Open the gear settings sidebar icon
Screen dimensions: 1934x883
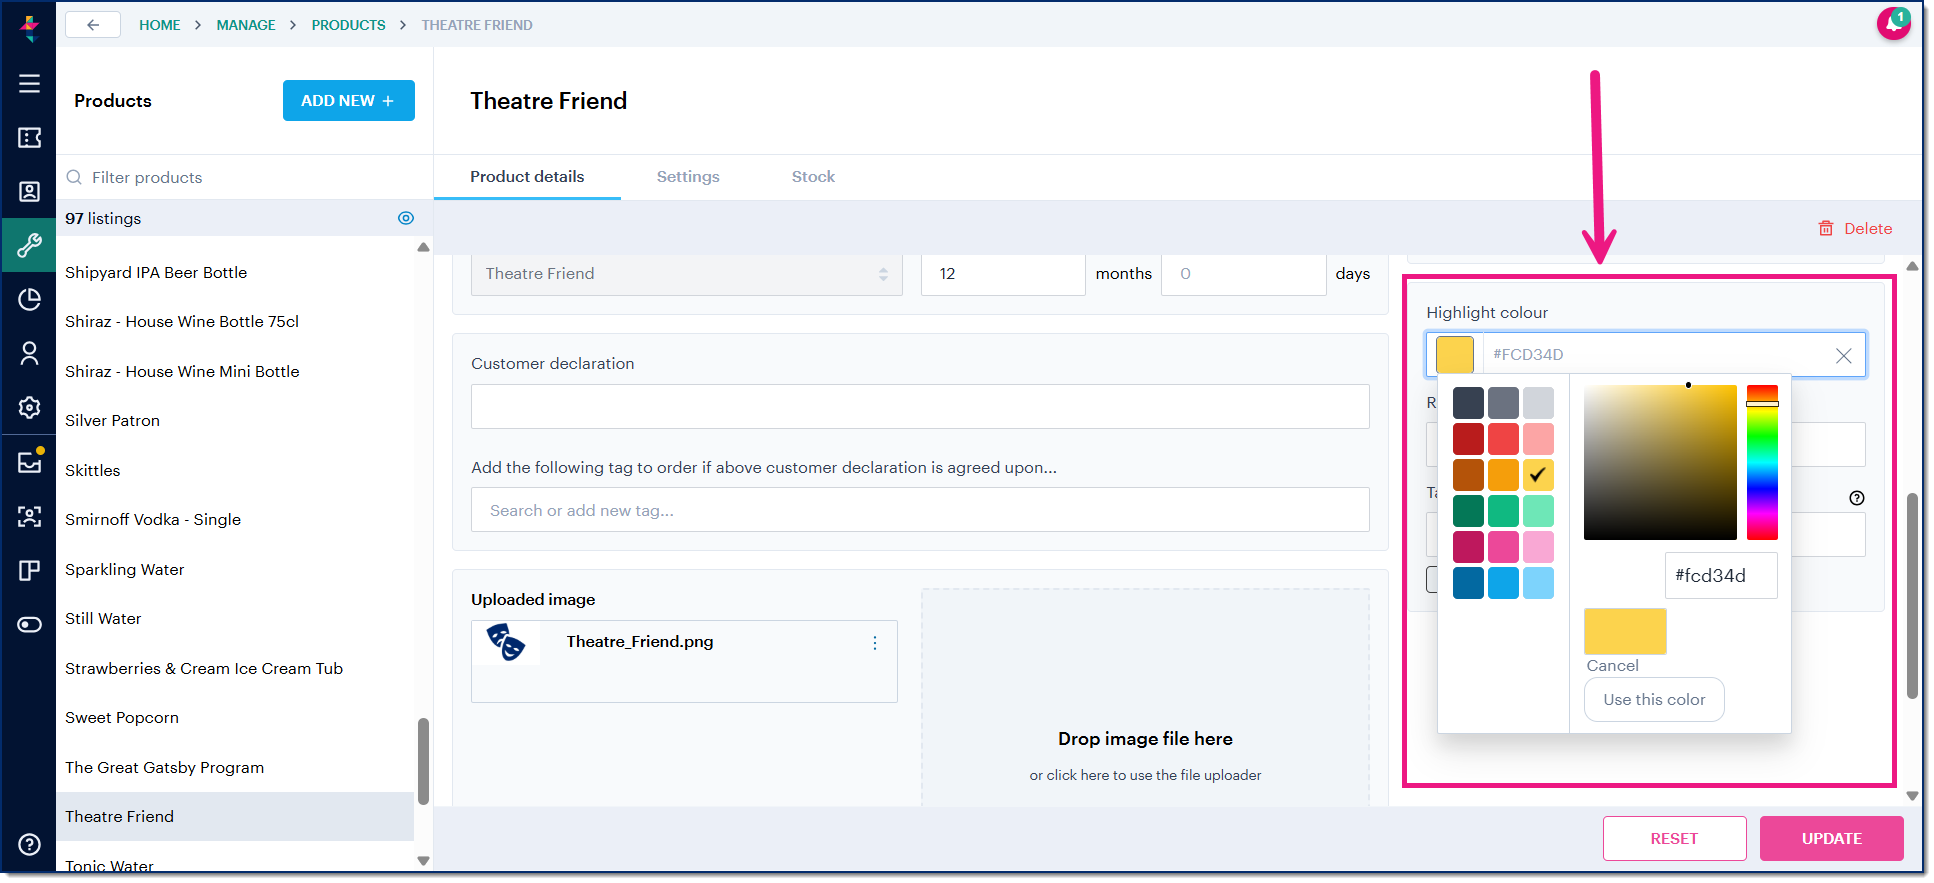pos(29,407)
